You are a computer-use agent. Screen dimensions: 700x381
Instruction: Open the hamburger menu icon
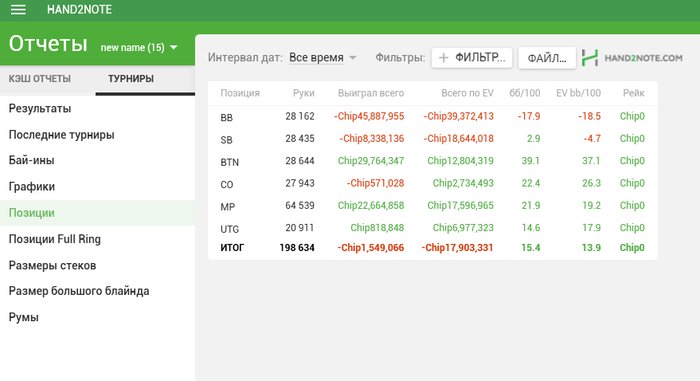(x=18, y=10)
